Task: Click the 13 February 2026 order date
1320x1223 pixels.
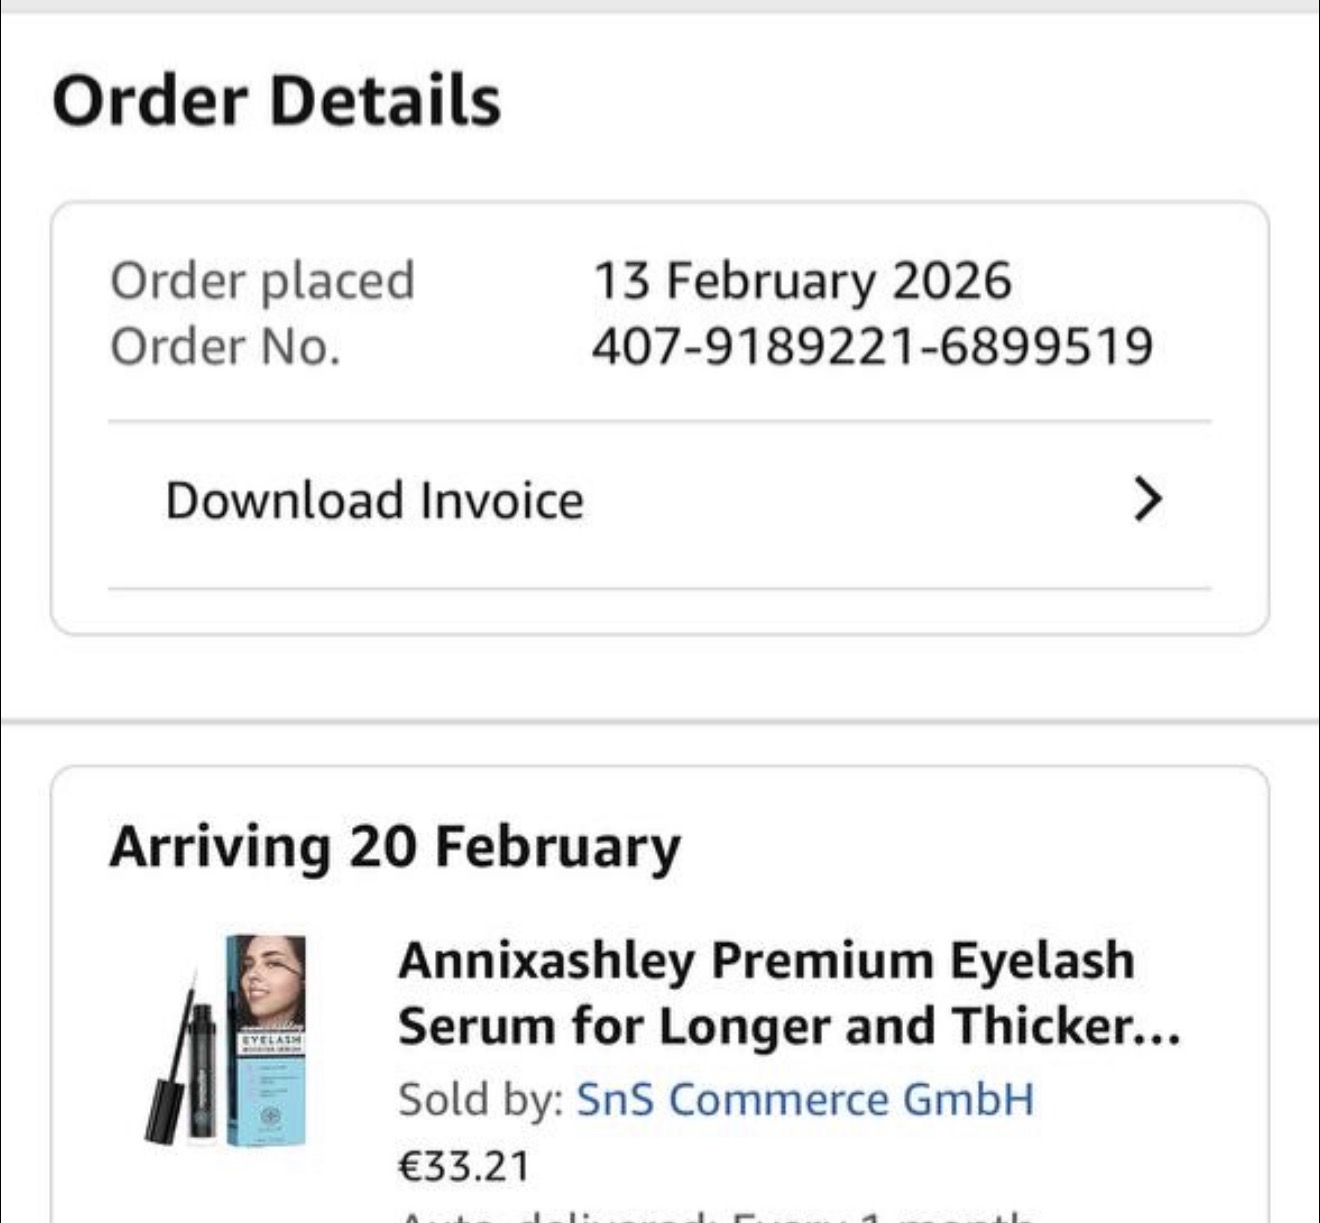Action: coord(802,280)
